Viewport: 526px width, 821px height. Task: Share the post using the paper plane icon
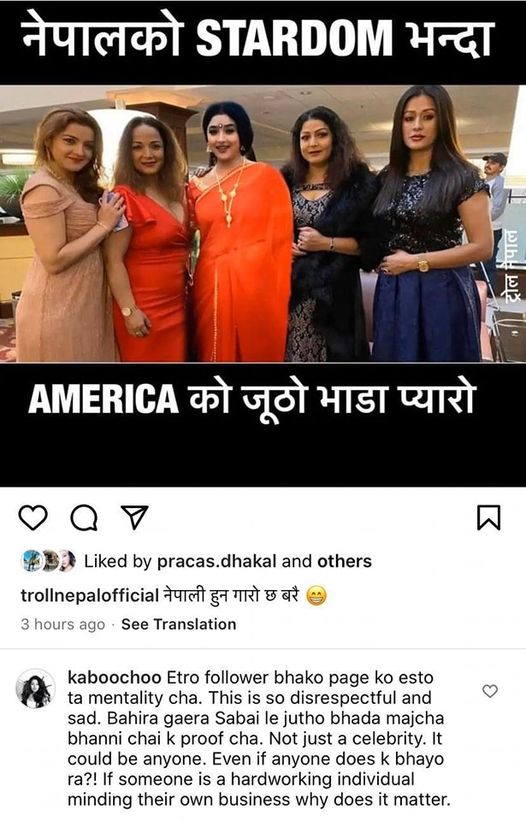pyautogui.click(x=135, y=517)
